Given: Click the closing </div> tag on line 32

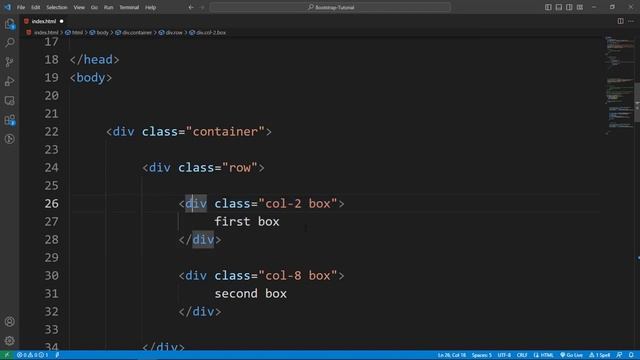Looking at the screenshot, I should [200, 312].
